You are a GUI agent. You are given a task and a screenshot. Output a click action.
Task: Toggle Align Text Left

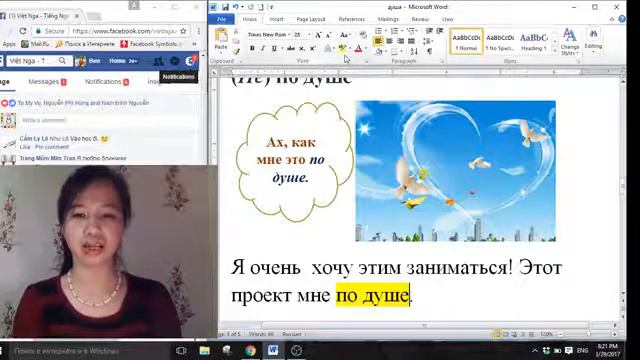click(378, 41)
